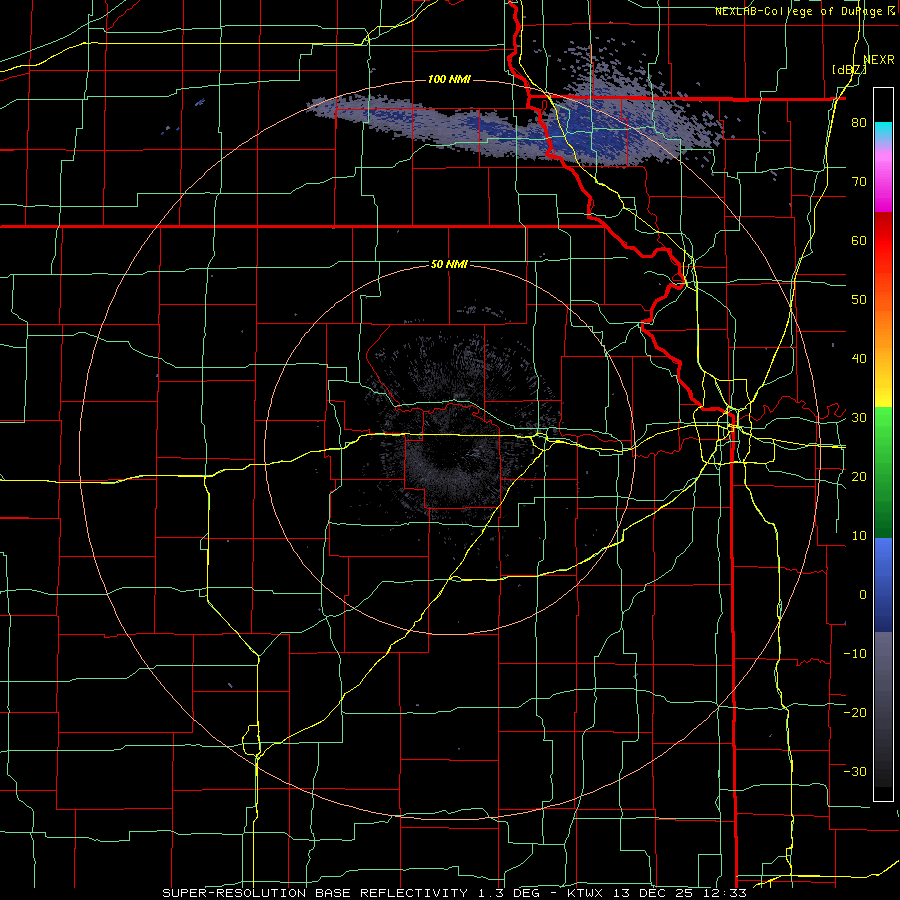Viewport: 900px width, 900px height.
Task: Click the KTWX 13 DEC 25 12:33 timestamp
Action: point(657,893)
